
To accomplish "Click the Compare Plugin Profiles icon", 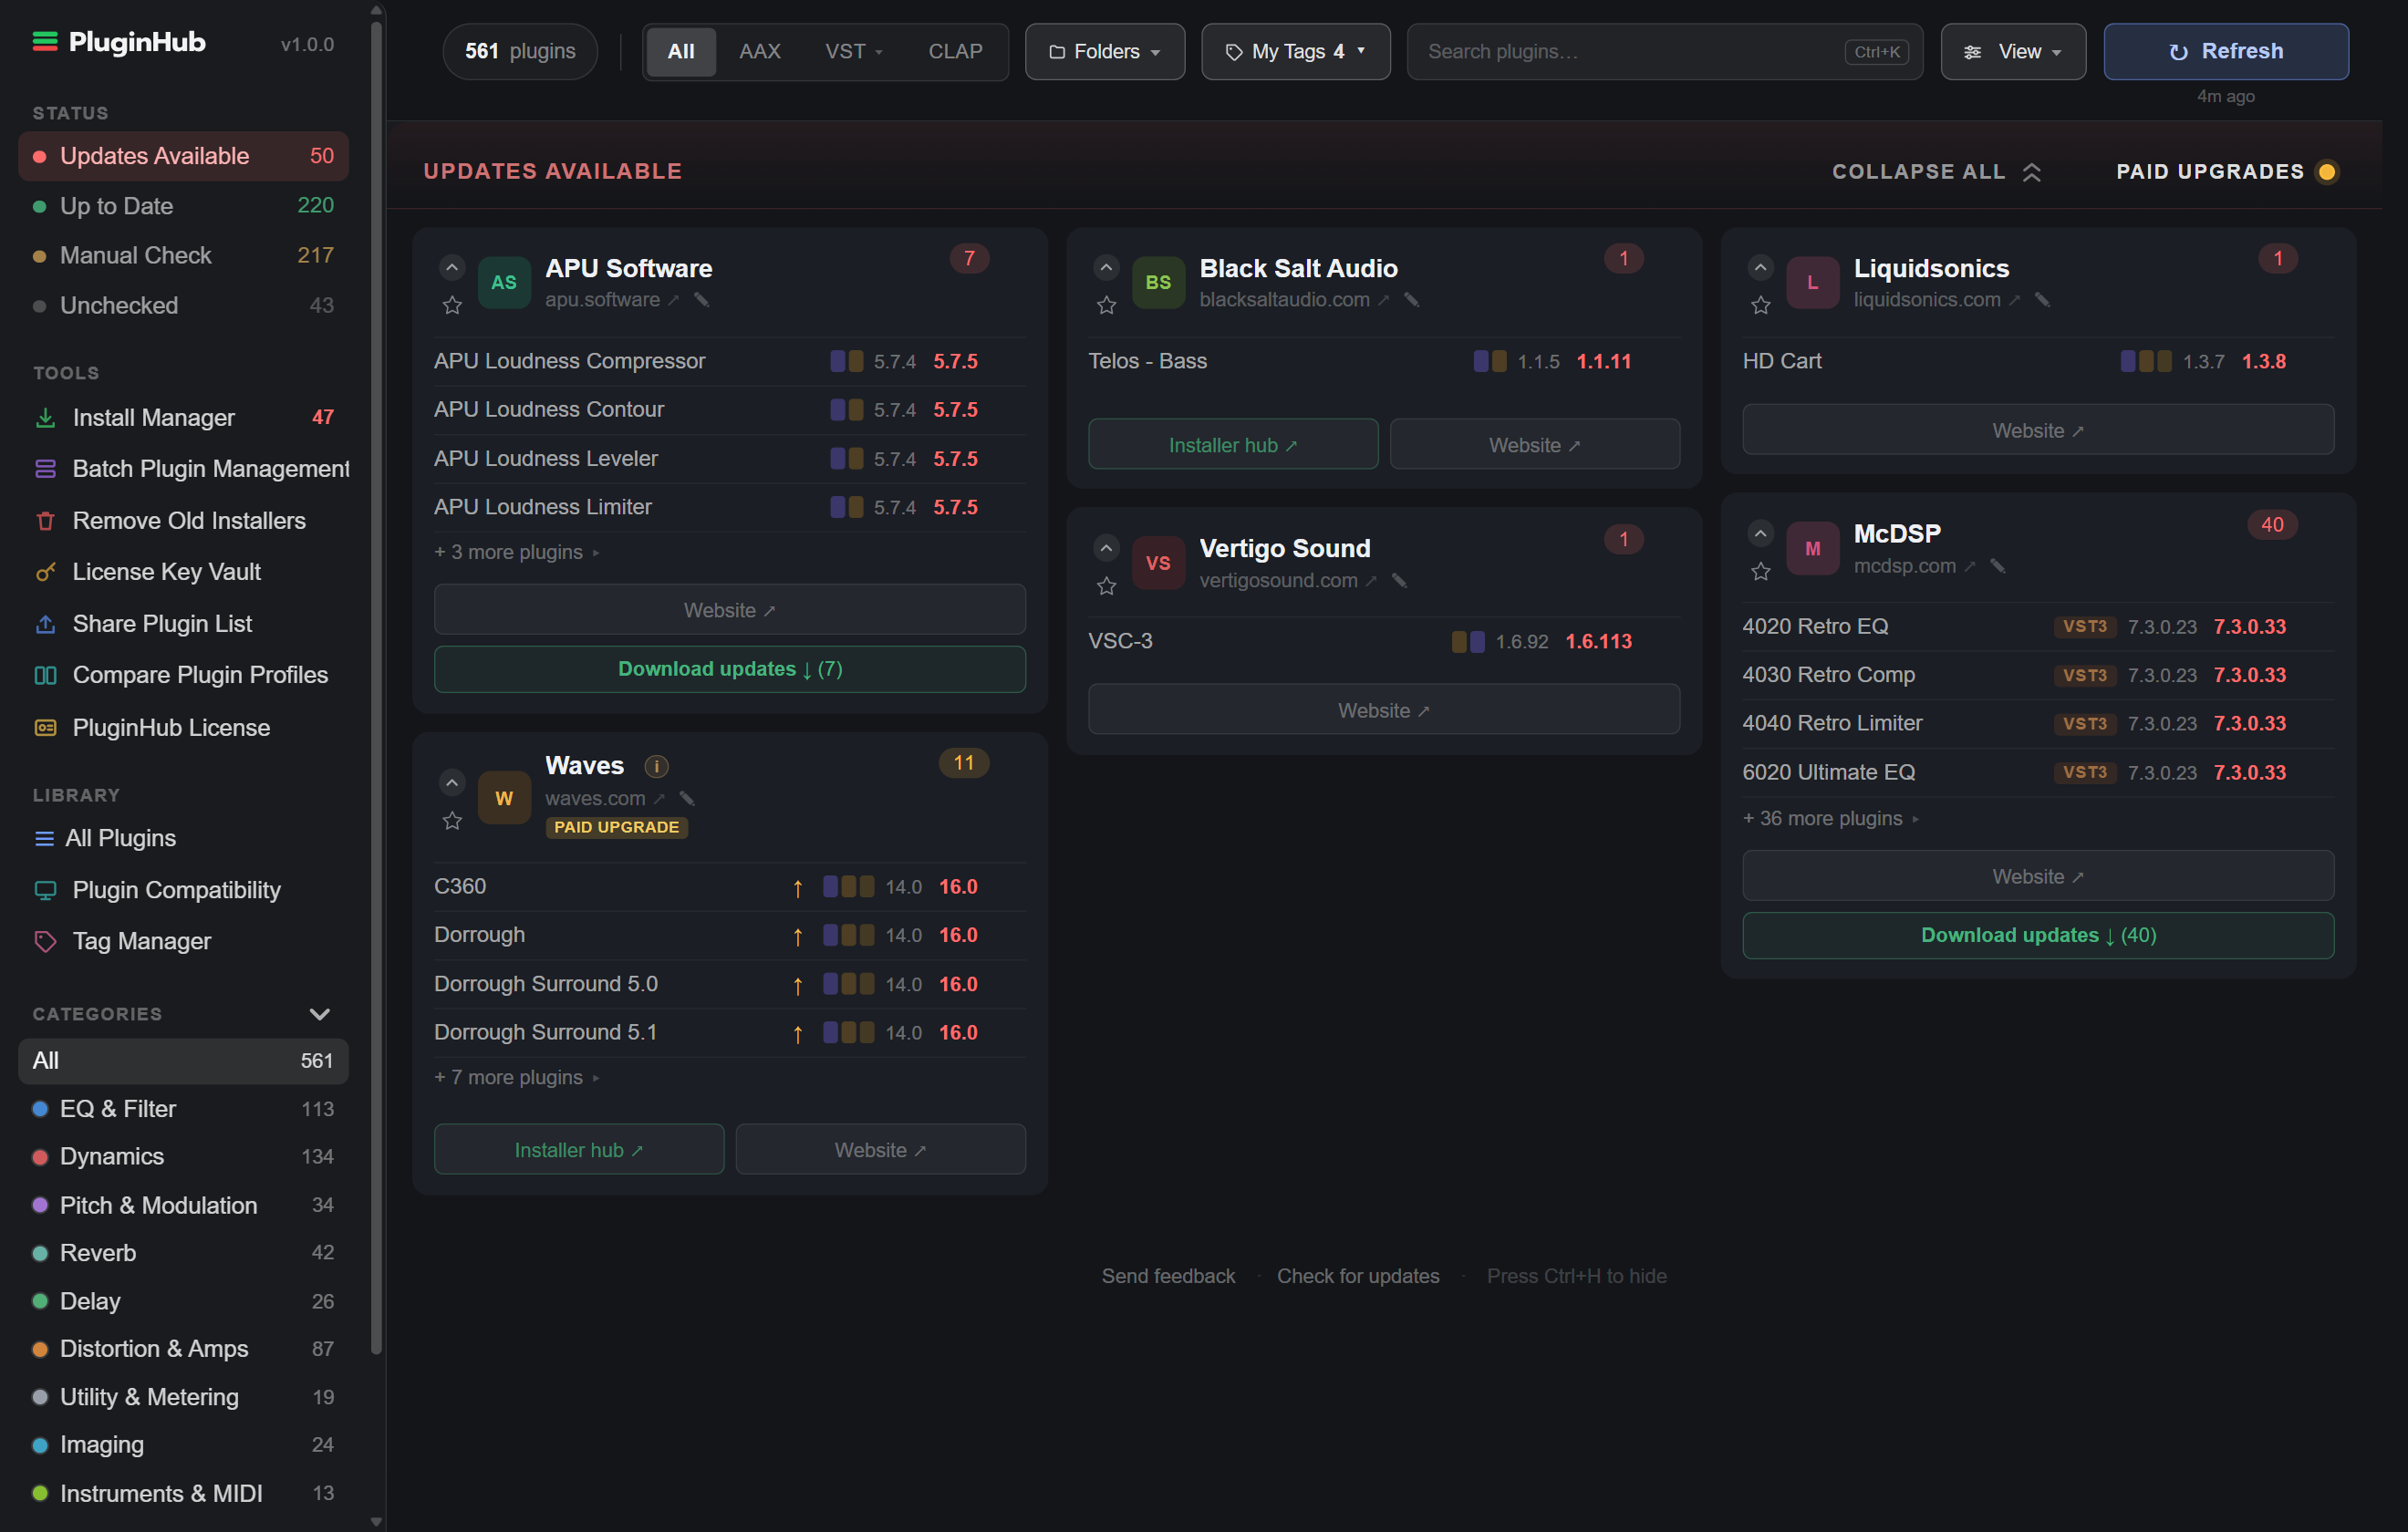I will pos(45,675).
